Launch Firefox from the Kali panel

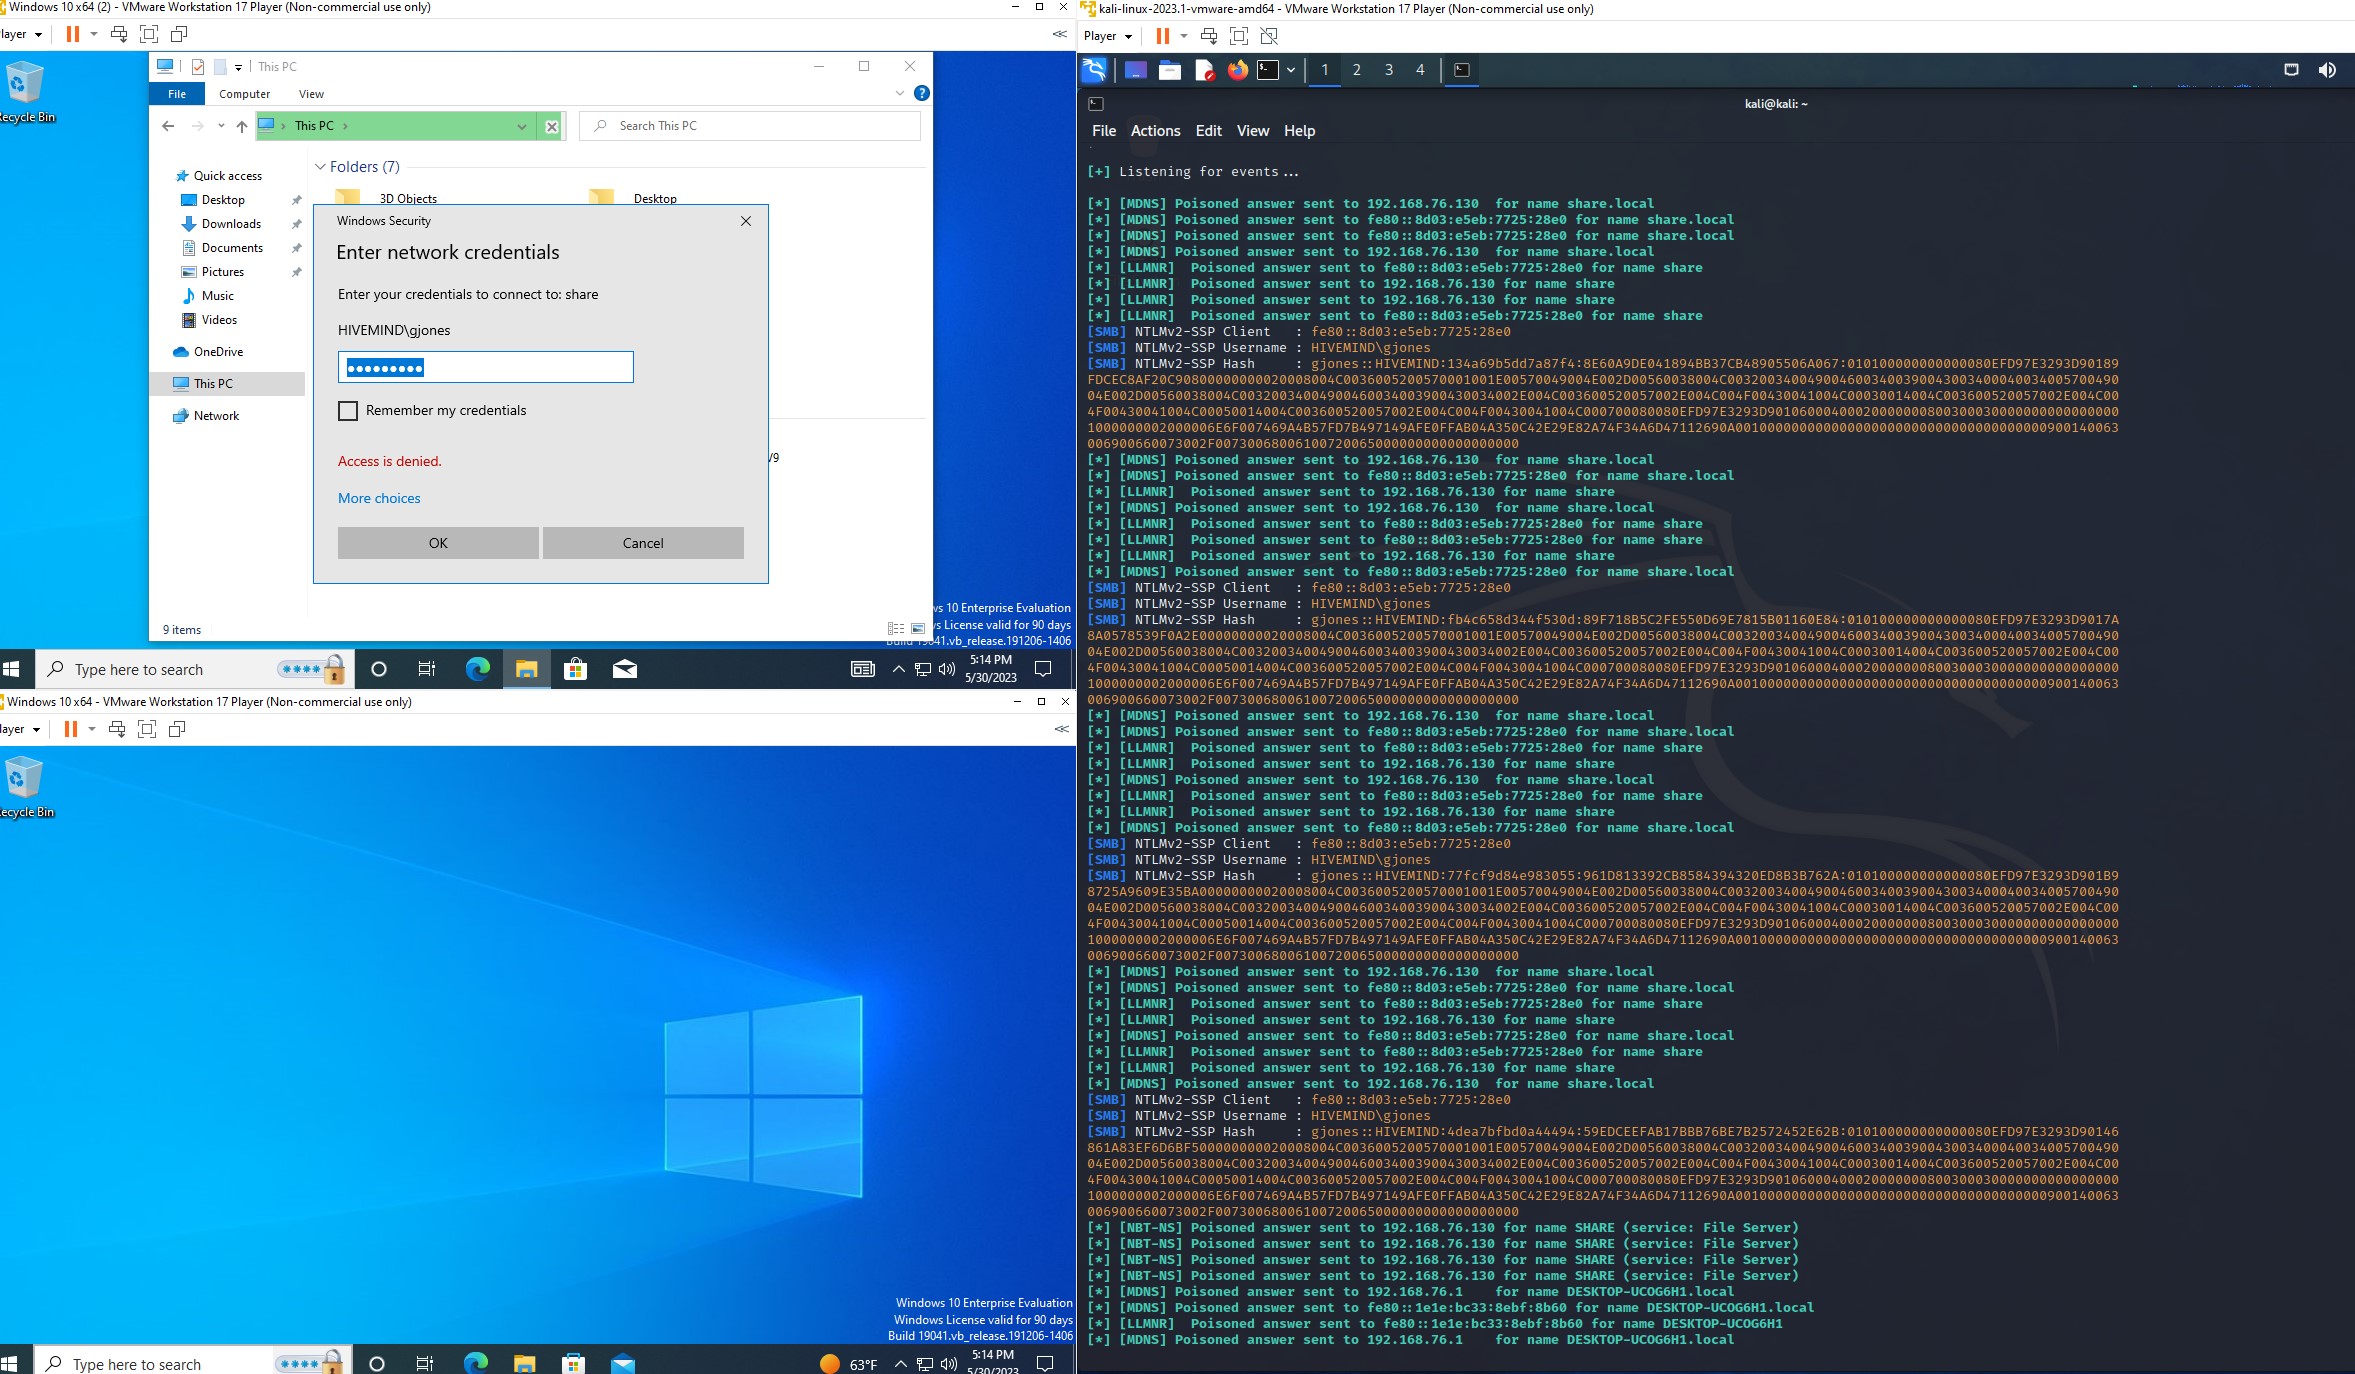(1238, 70)
